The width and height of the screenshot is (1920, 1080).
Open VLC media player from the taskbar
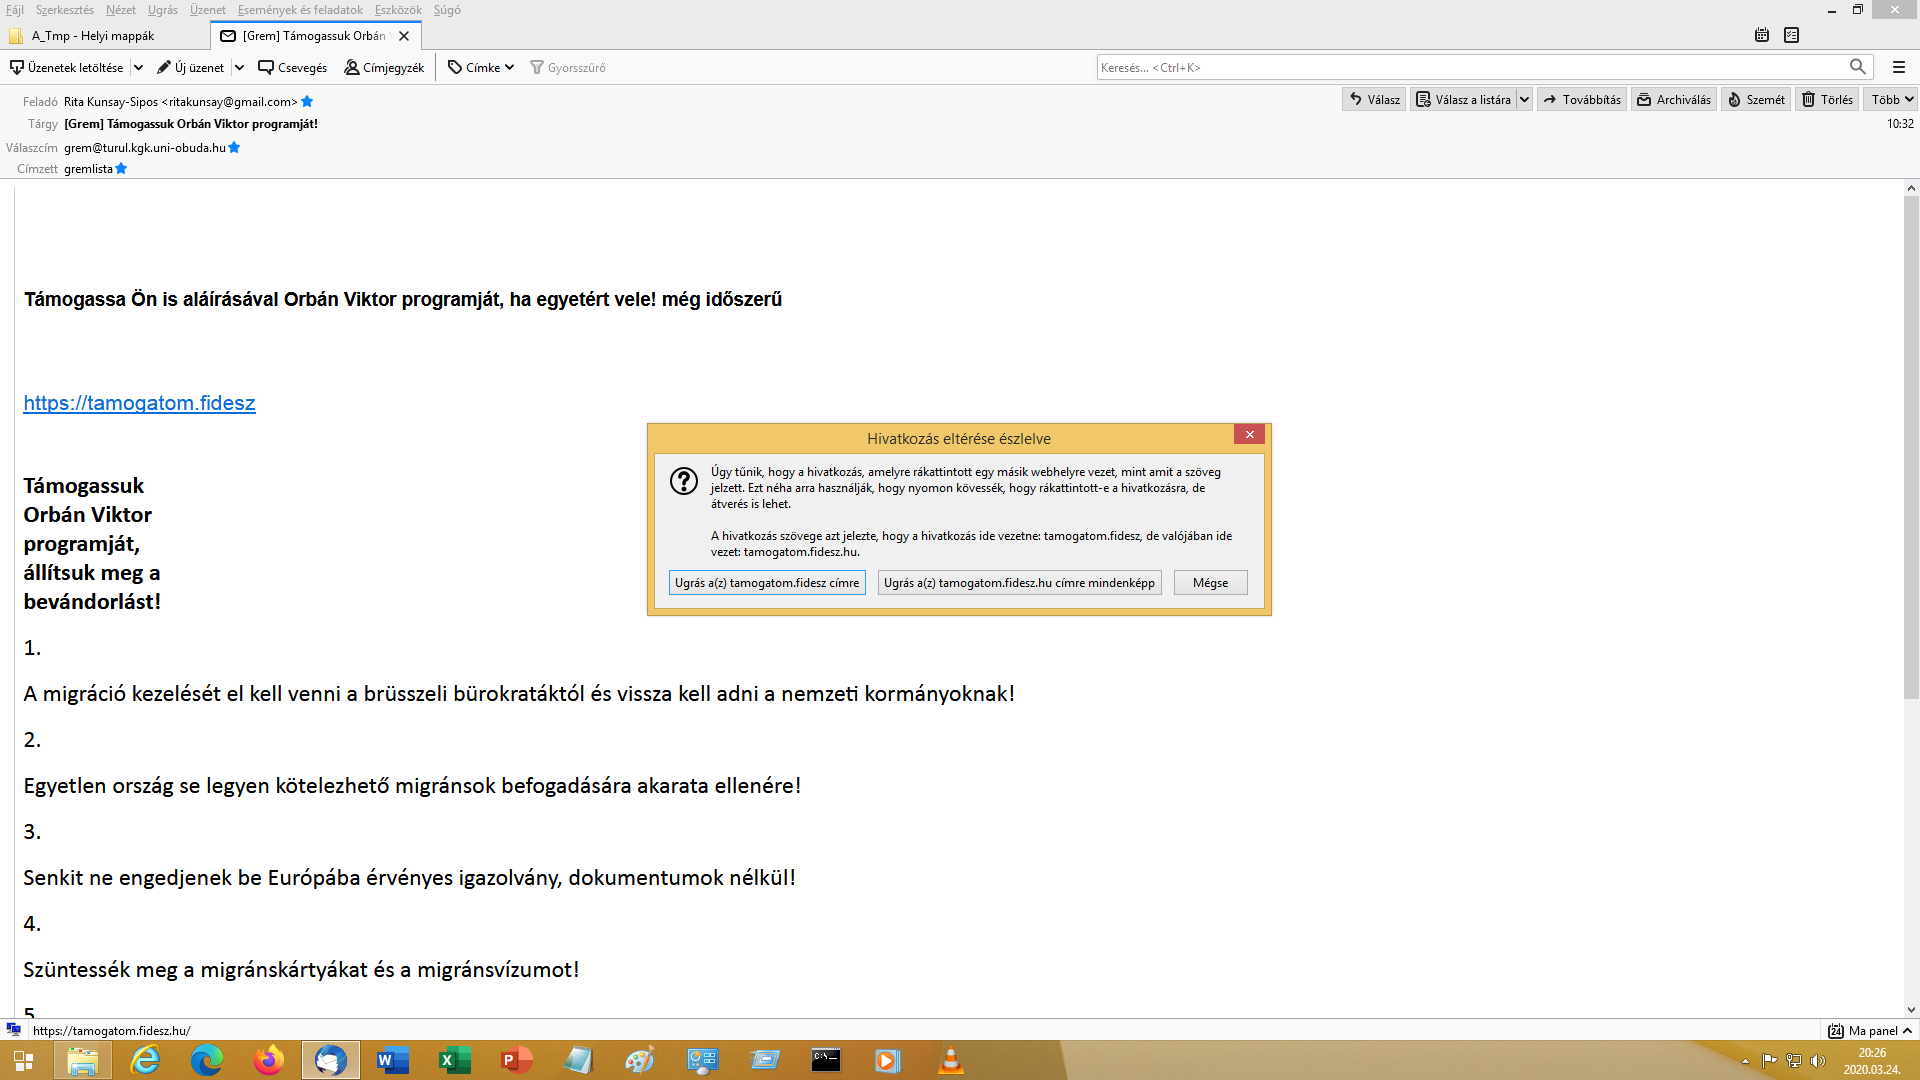pyautogui.click(x=950, y=1060)
